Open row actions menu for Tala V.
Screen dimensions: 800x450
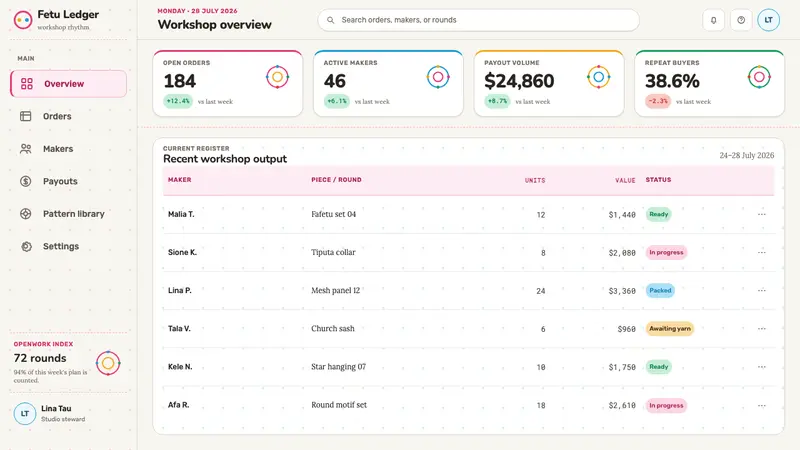762,329
